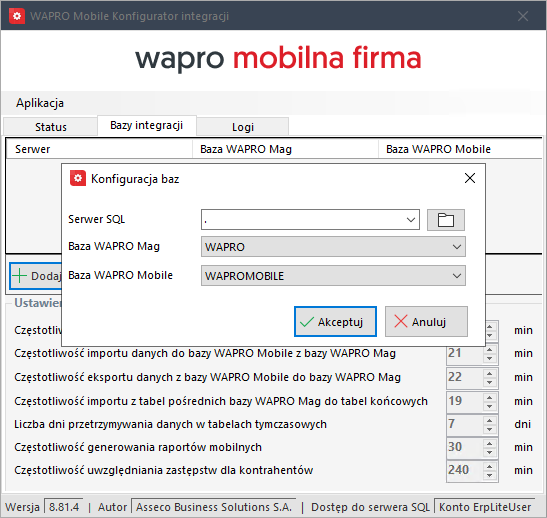Close the Konfiguracja baz dialog
Screen dimensions: 547x518
click(x=470, y=178)
